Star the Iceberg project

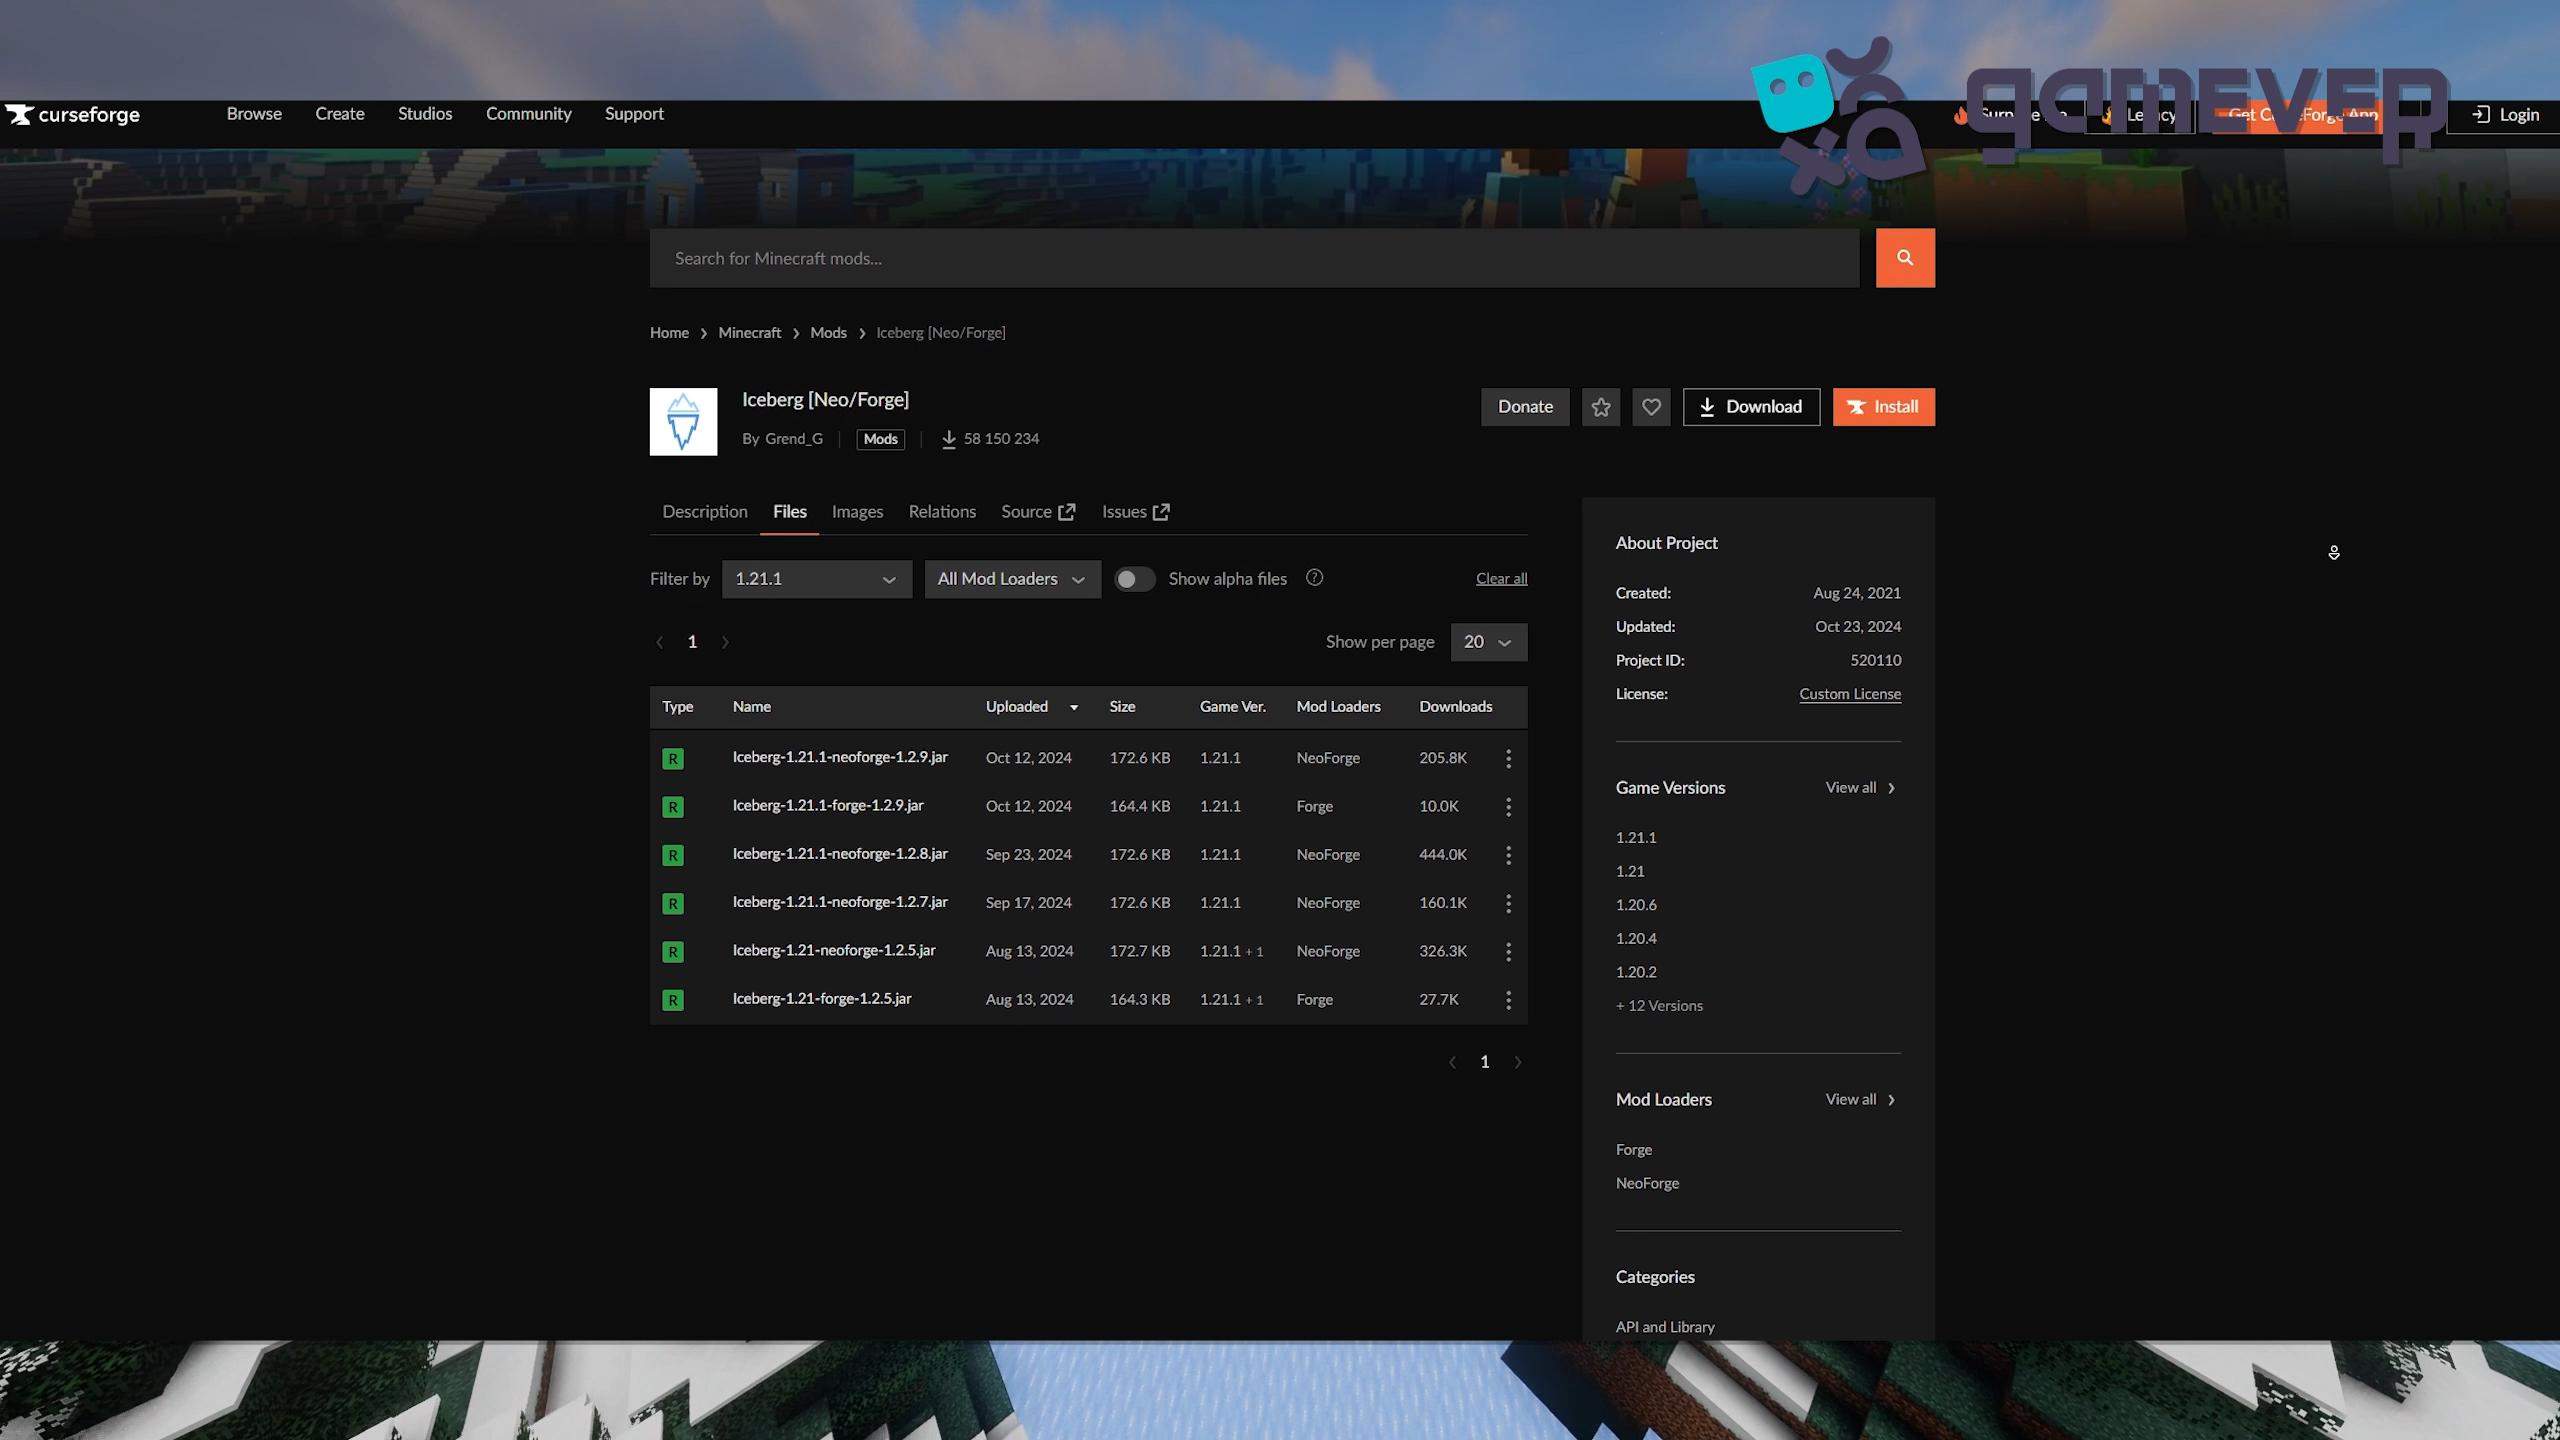[1600, 407]
